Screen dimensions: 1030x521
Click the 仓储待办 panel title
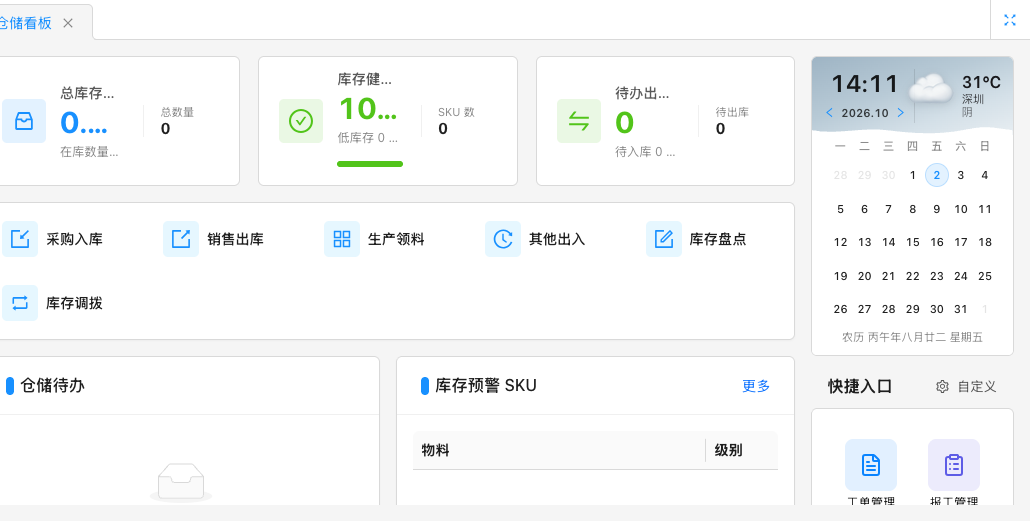coord(53,386)
